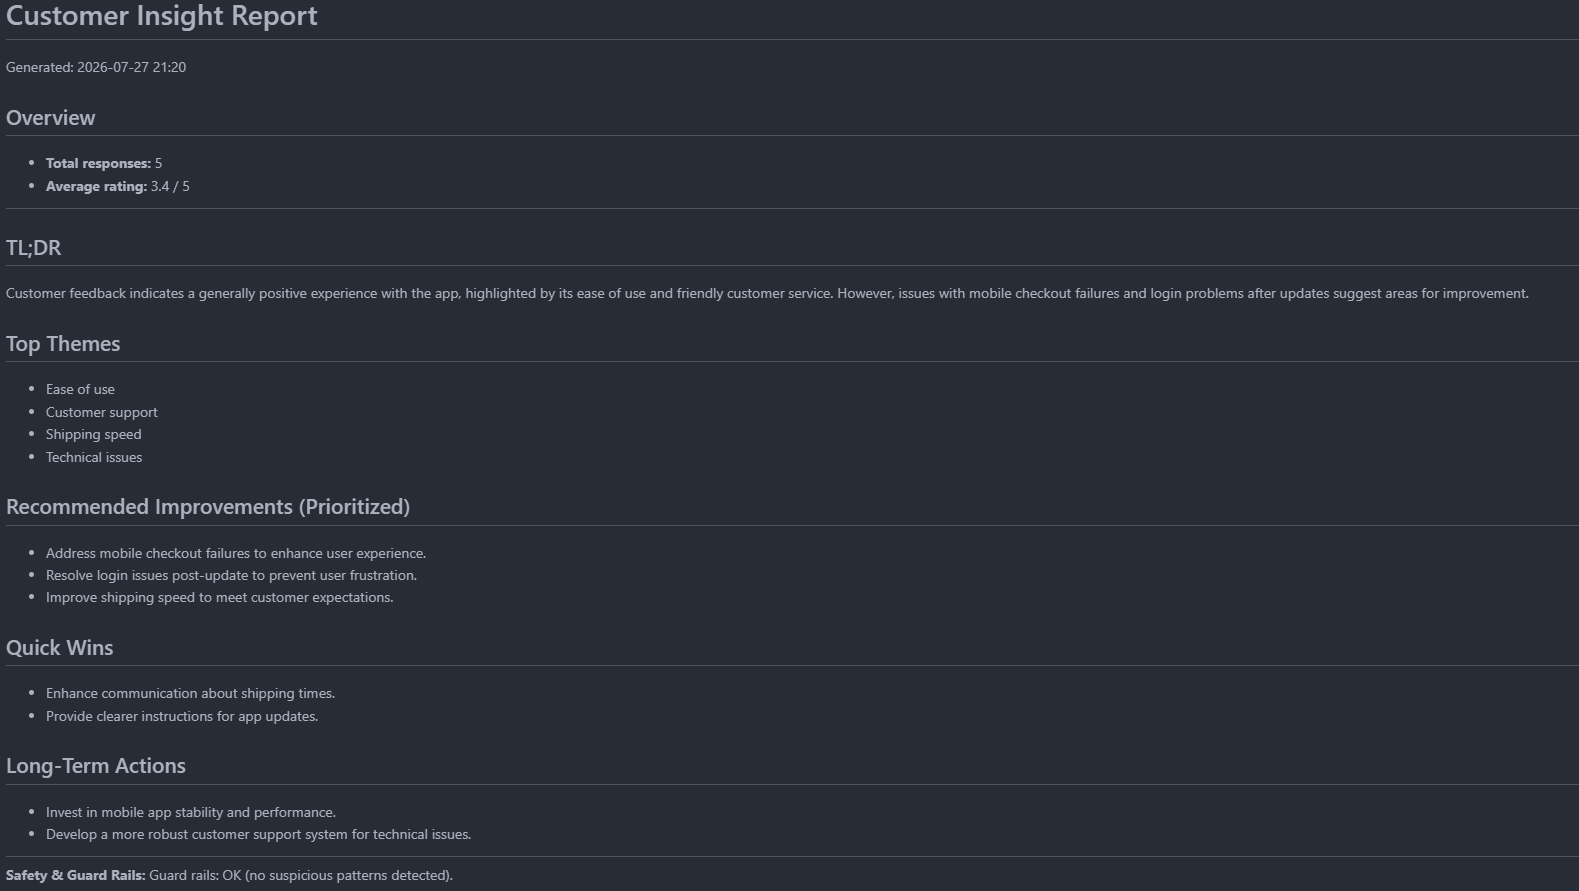The image size is (1579, 891).
Task: Click the Address mobile checkout failures bullet
Action: click(x=236, y=553)
